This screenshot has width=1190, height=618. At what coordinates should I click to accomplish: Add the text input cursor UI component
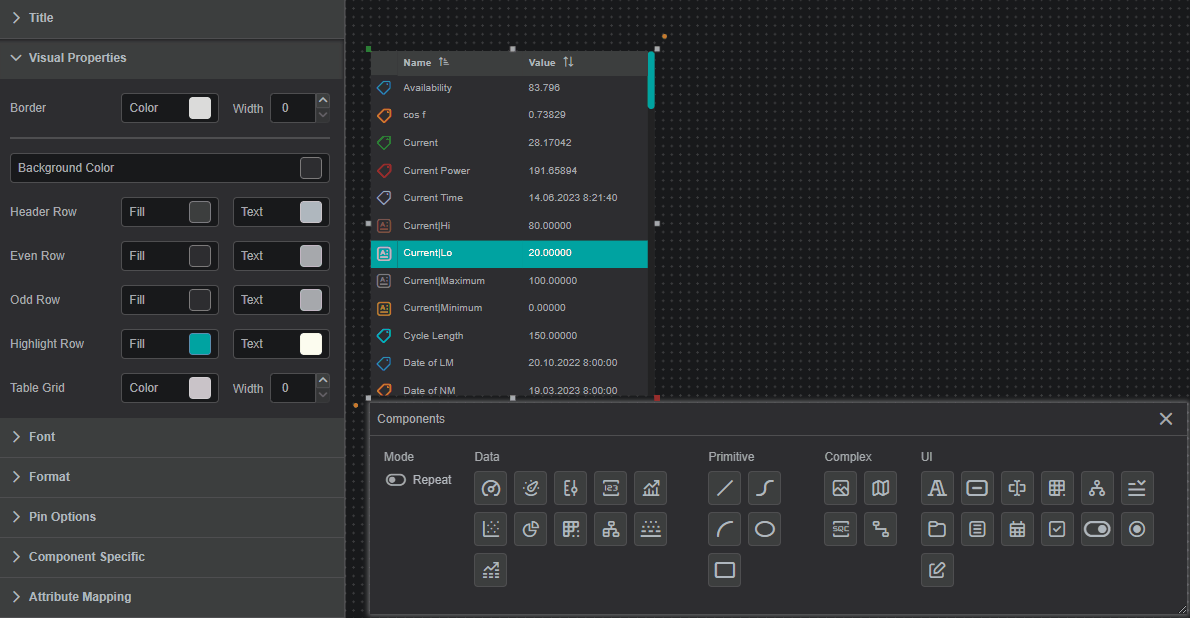click(x=1017, y=488)
